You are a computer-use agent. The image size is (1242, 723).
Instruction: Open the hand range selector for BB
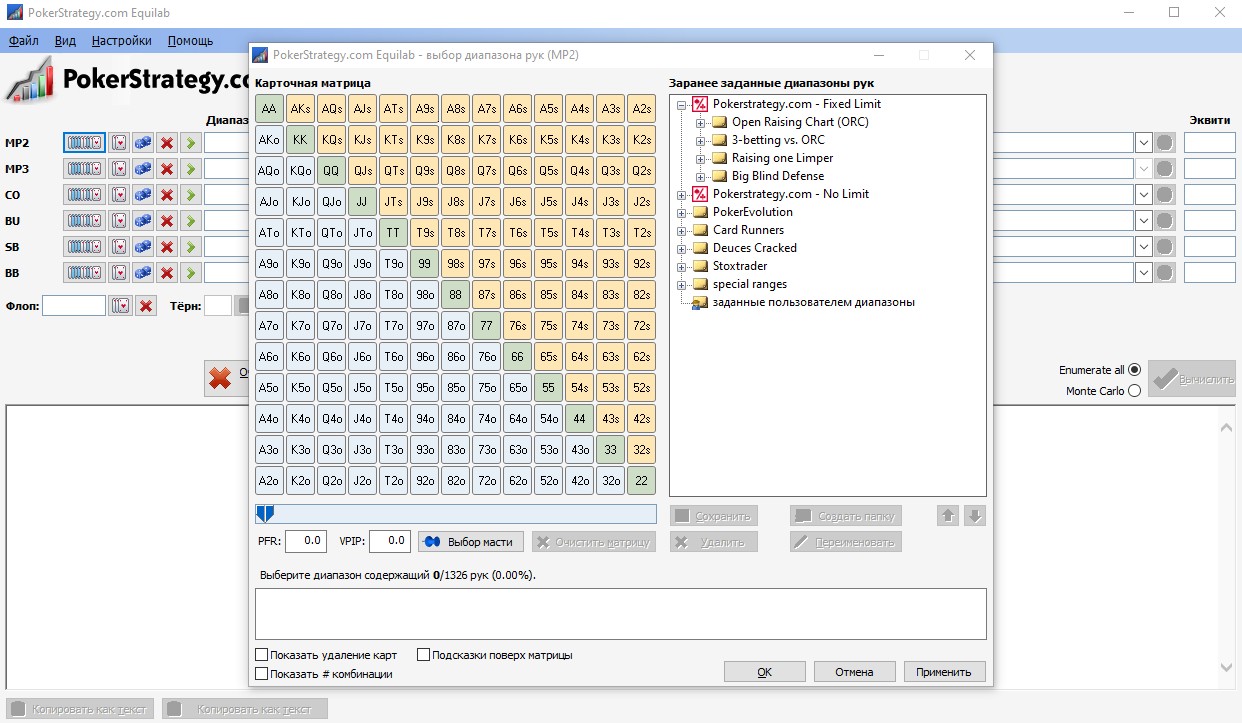tap(84, 272)
